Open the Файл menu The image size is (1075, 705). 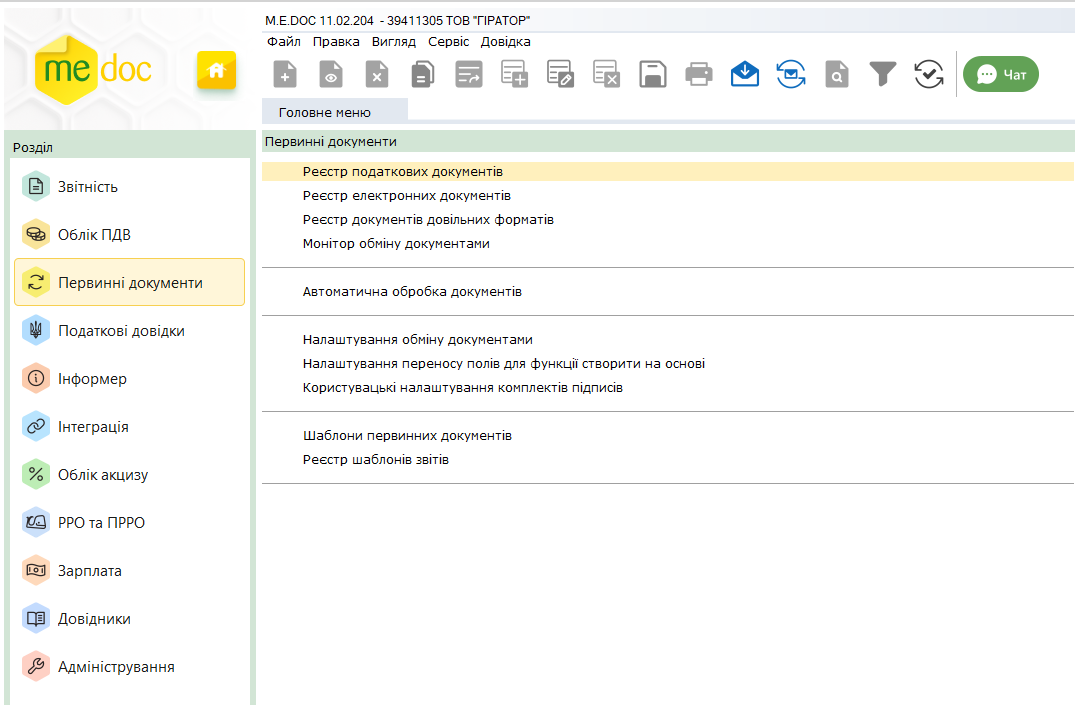[x=284, y=41]
